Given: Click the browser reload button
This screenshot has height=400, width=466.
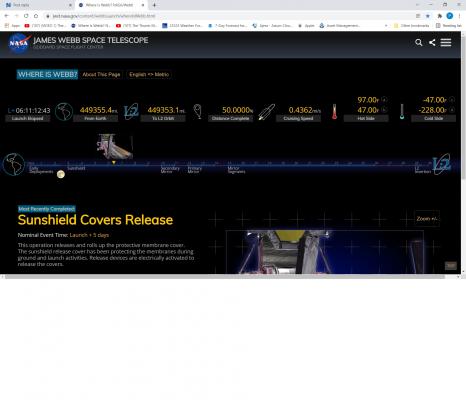Looking at the screenshot, I should point(26,16).
